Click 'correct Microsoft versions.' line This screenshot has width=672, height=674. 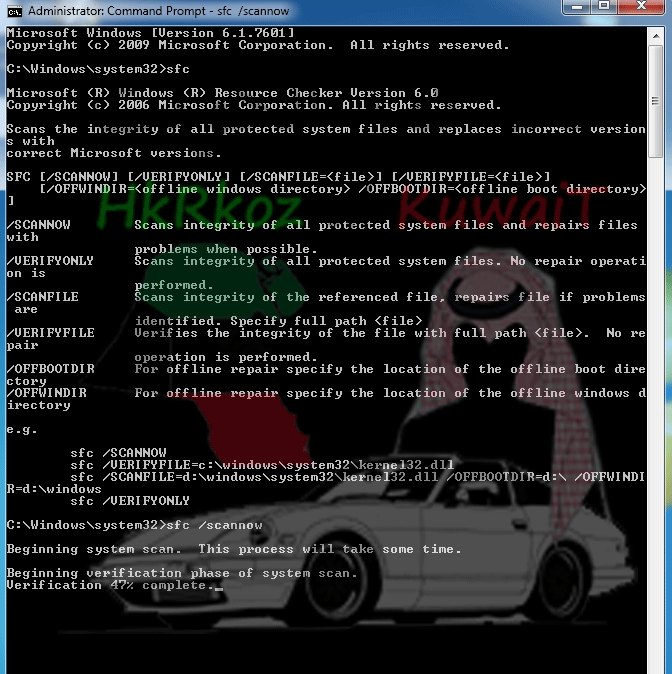(114, 153)
